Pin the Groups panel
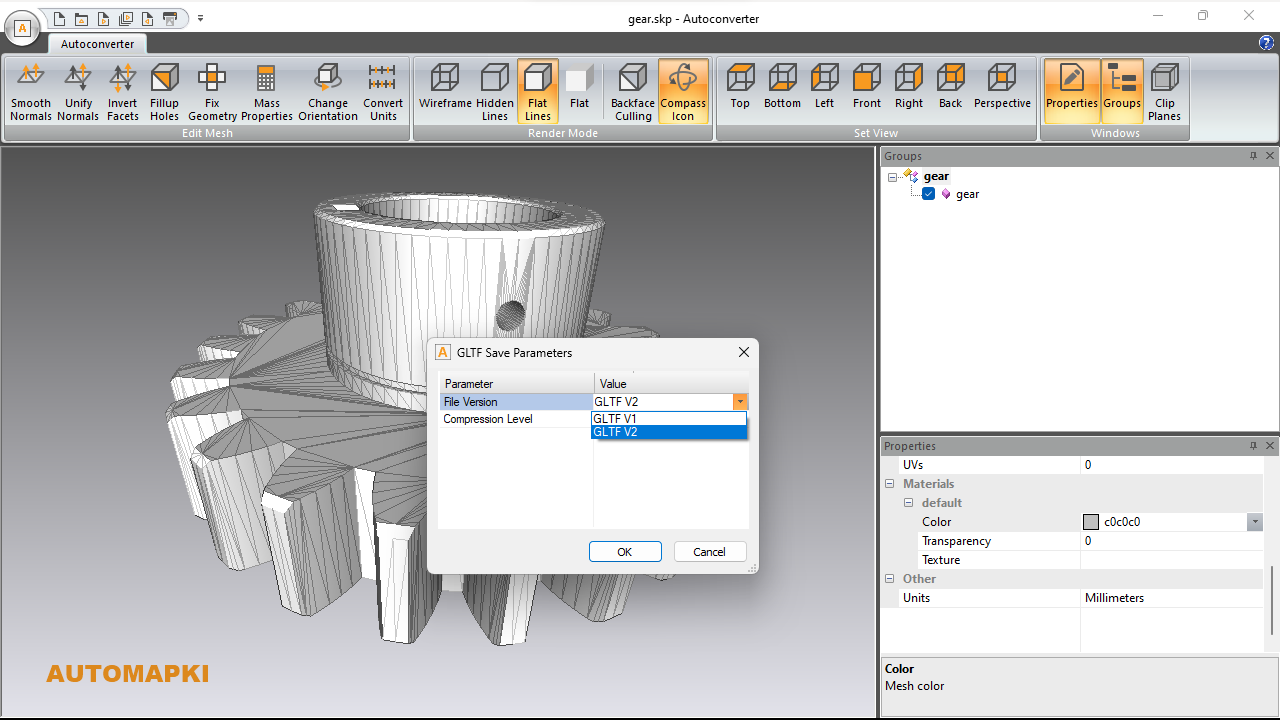 click(x=1253, y=156)
